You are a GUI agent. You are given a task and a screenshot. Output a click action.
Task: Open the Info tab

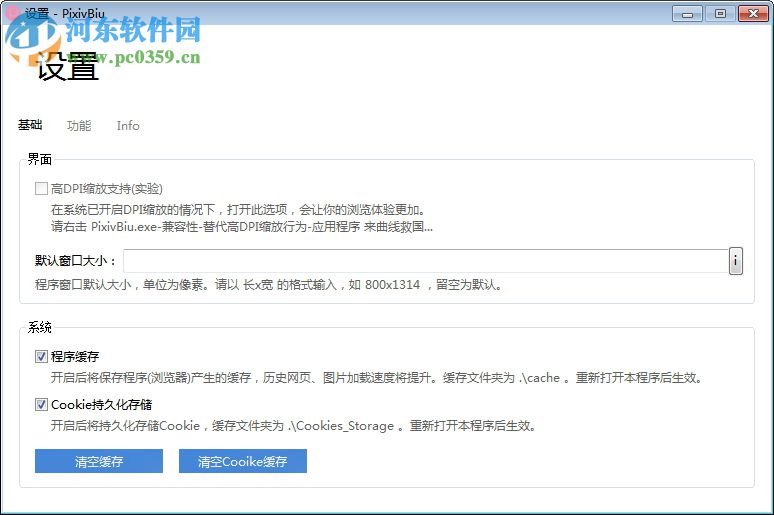[128, 125]
